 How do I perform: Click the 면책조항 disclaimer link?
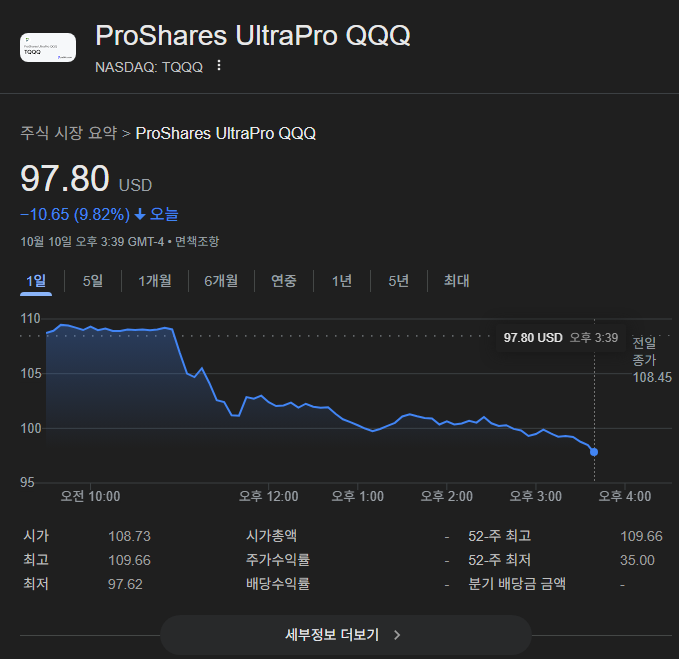tap(197, 241)
